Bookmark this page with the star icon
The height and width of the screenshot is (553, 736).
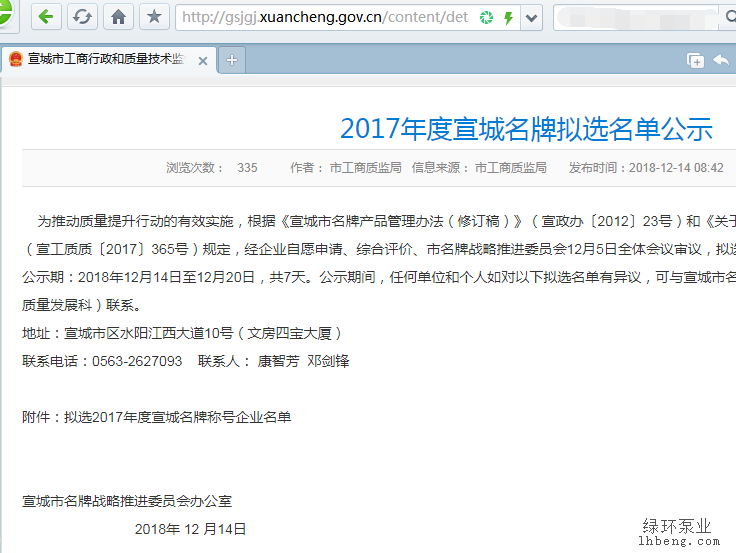coord(153,17)
